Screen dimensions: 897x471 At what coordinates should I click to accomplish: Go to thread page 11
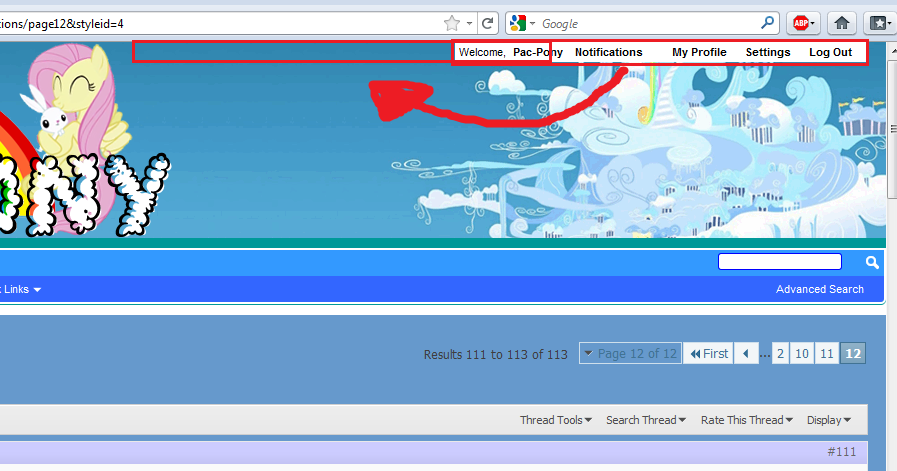(827, 354)
